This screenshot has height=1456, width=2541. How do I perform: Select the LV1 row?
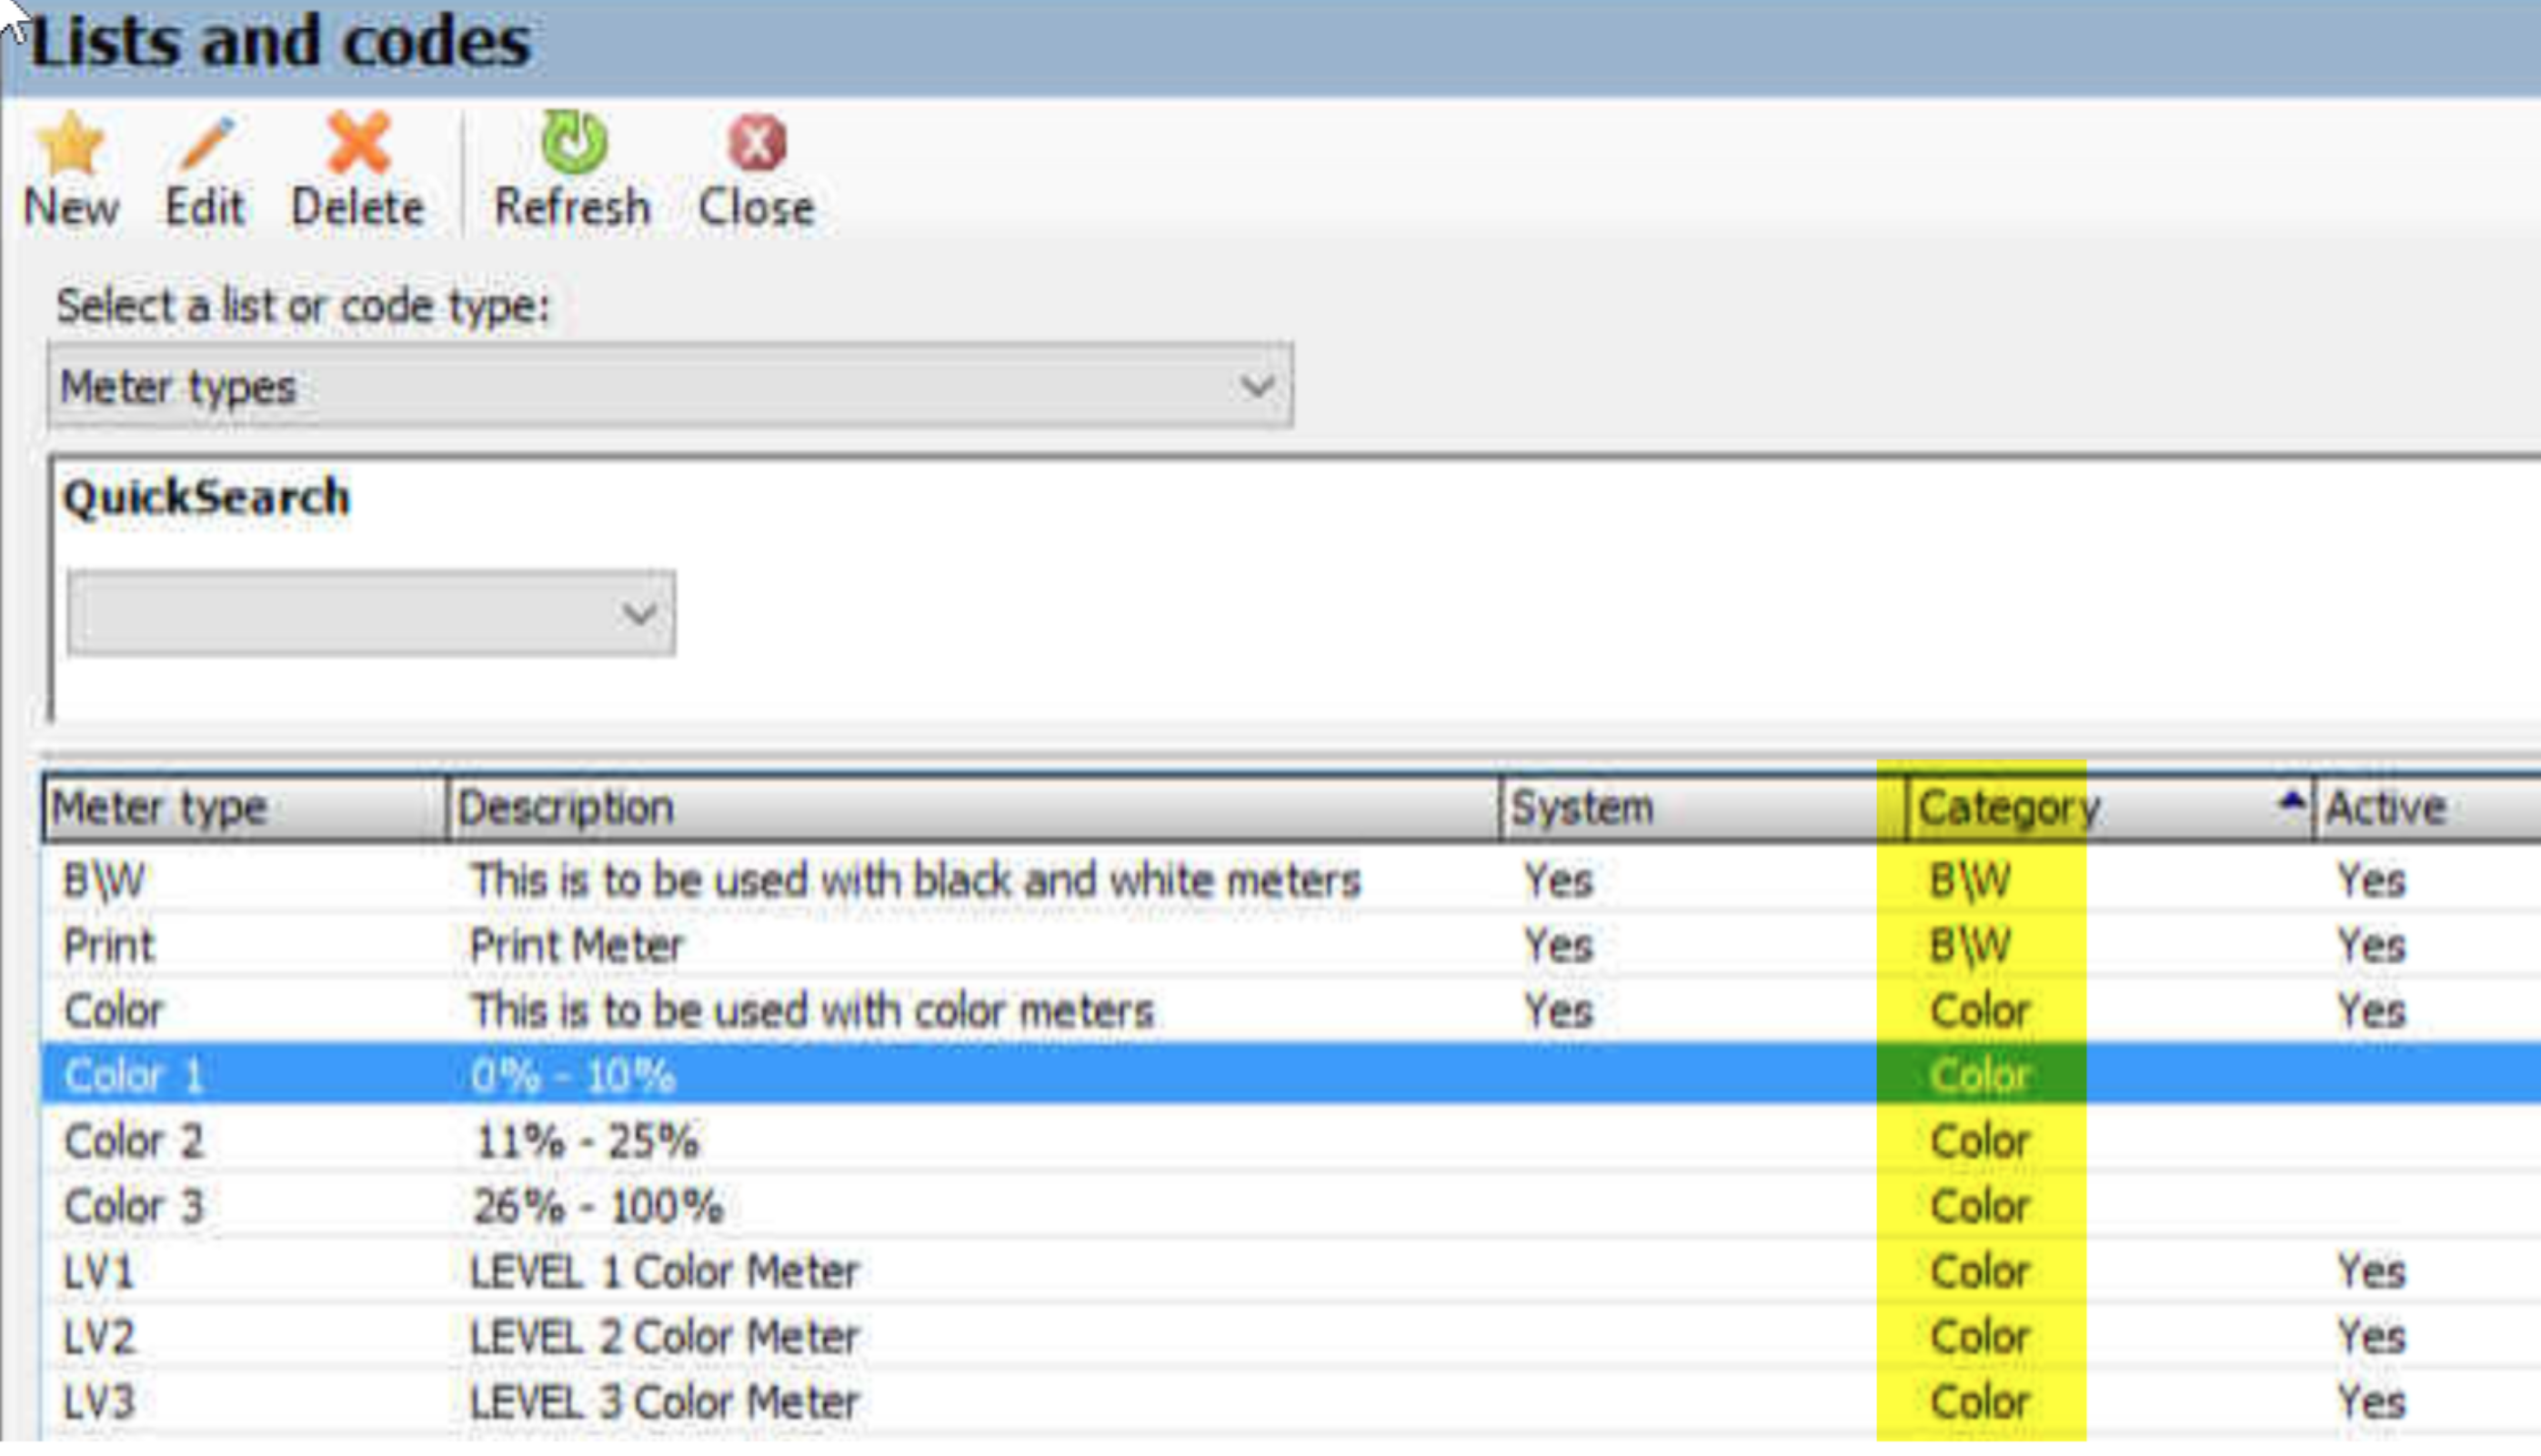(x=1291, y=1272)
